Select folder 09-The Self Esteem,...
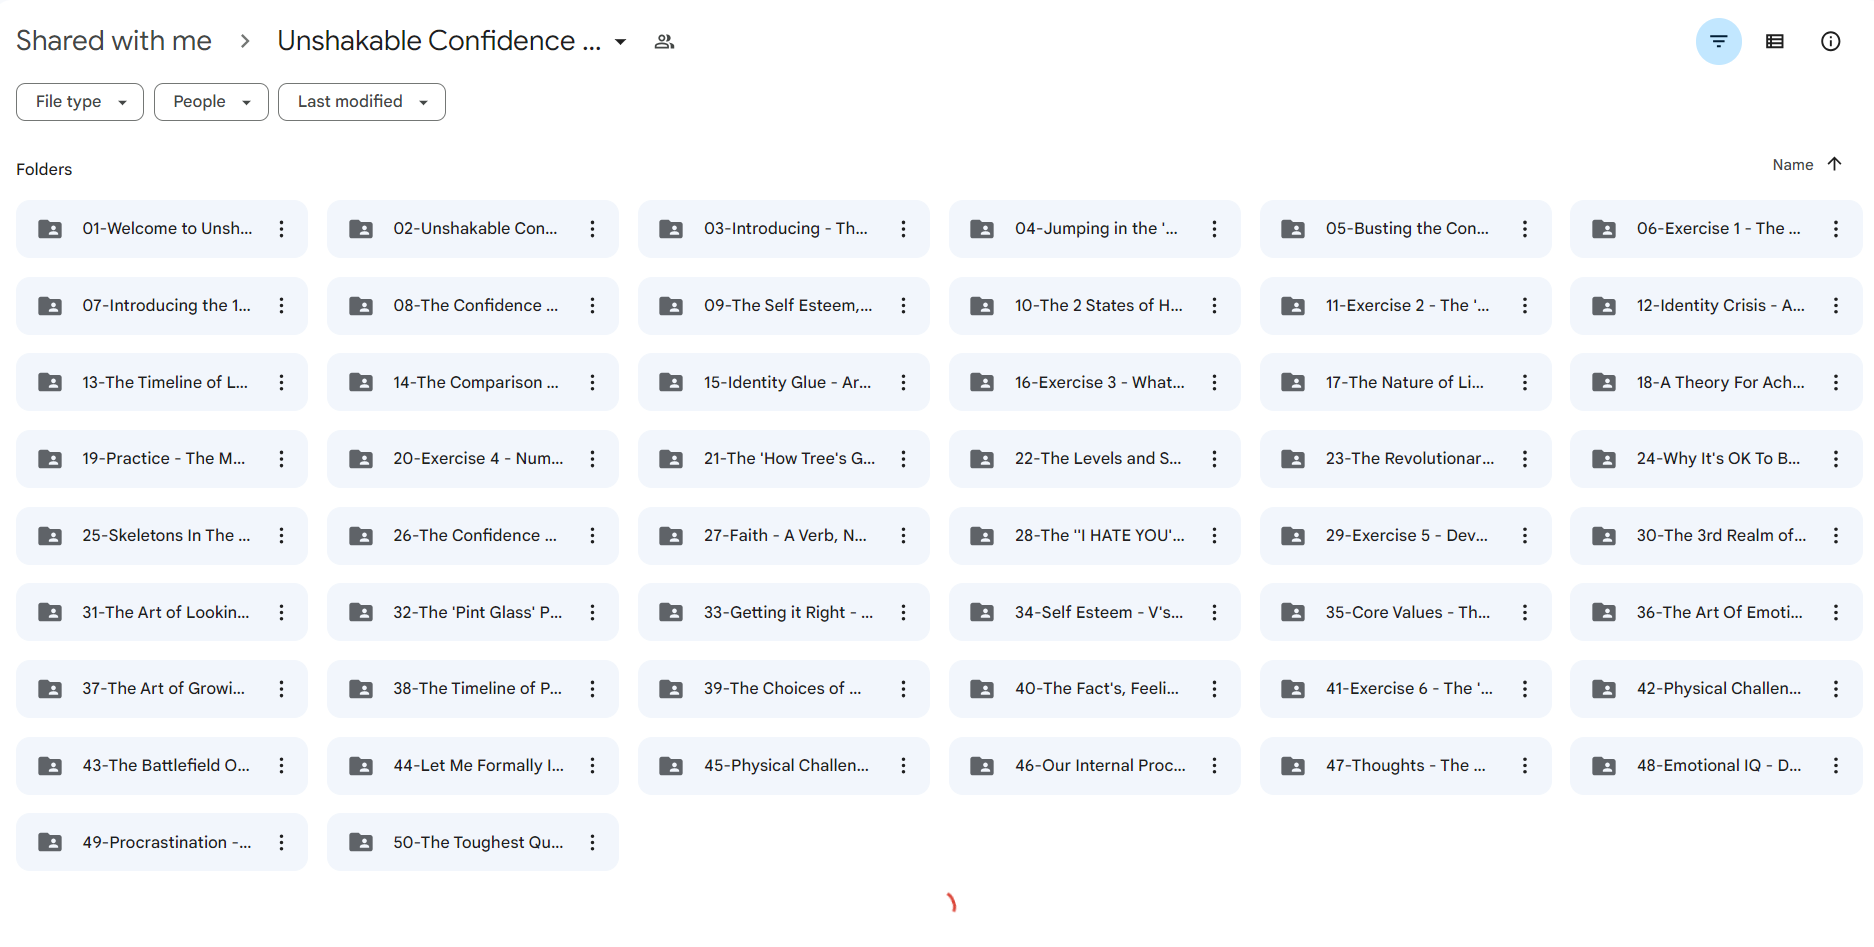 [784, 306]
